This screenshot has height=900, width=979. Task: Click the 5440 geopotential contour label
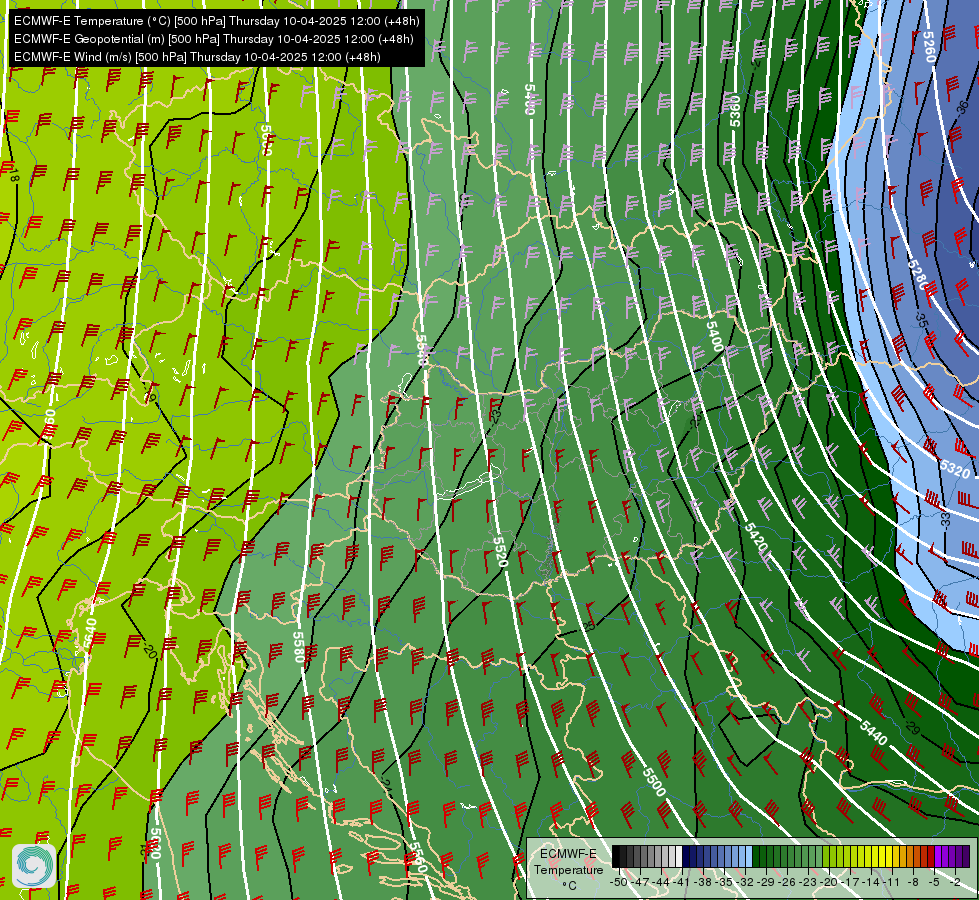pos(873,732)
